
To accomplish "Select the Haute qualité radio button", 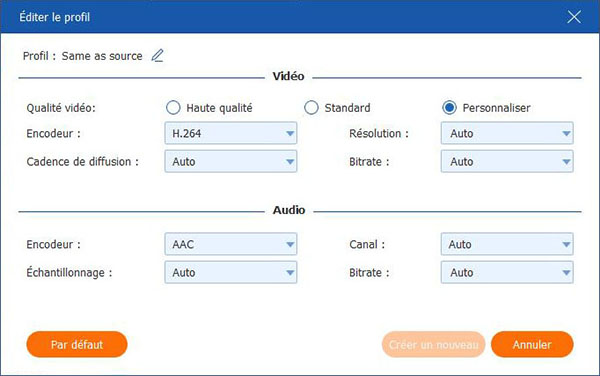I will [173, 108].
